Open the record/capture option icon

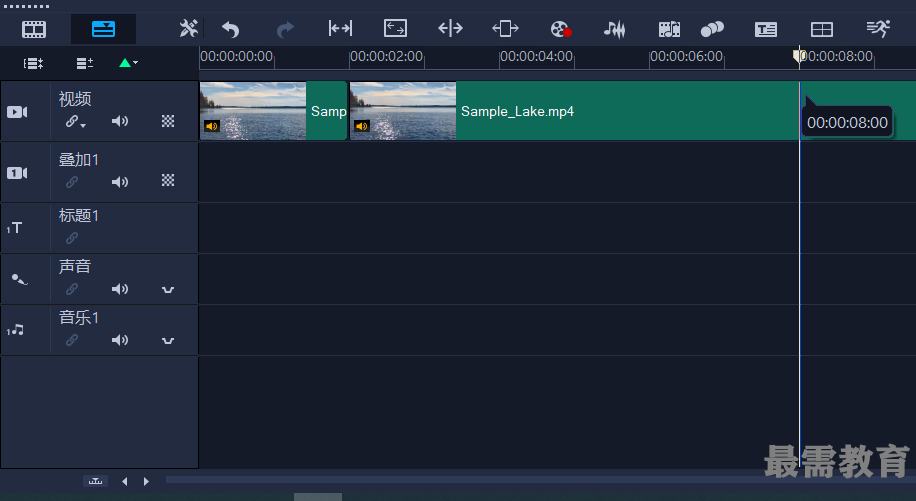pos(561,29)
